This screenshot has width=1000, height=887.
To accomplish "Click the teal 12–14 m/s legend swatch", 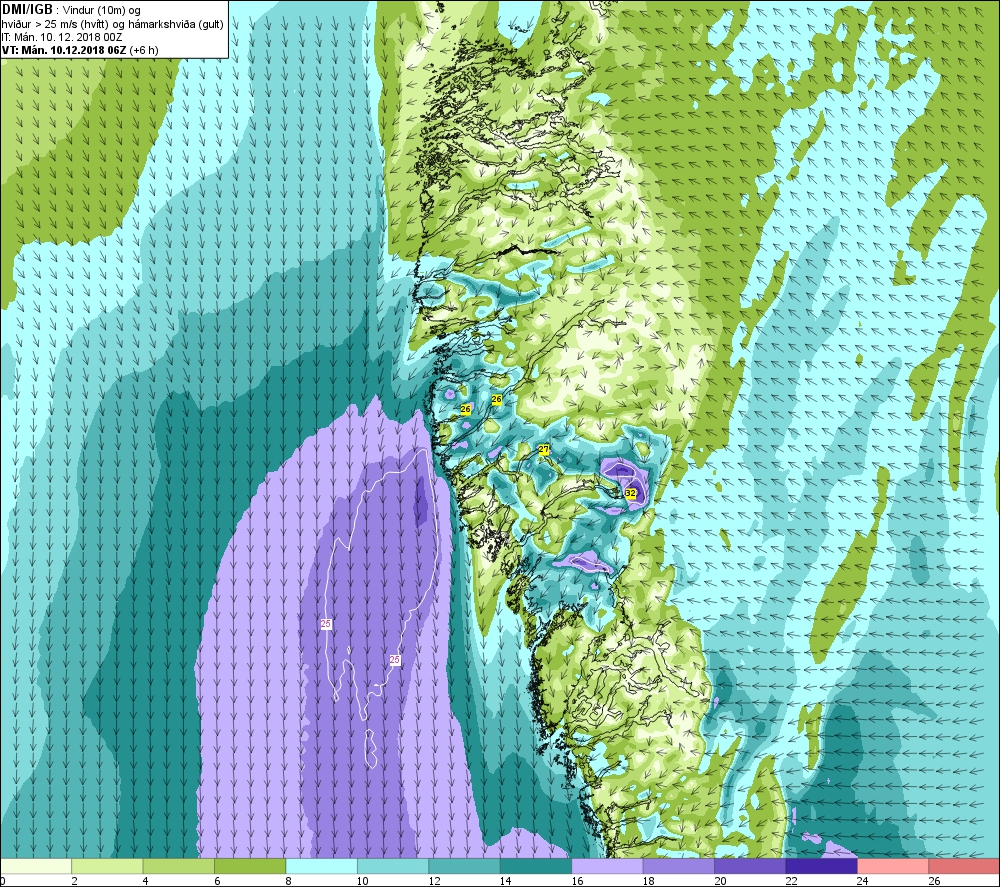I will [464, 866].
